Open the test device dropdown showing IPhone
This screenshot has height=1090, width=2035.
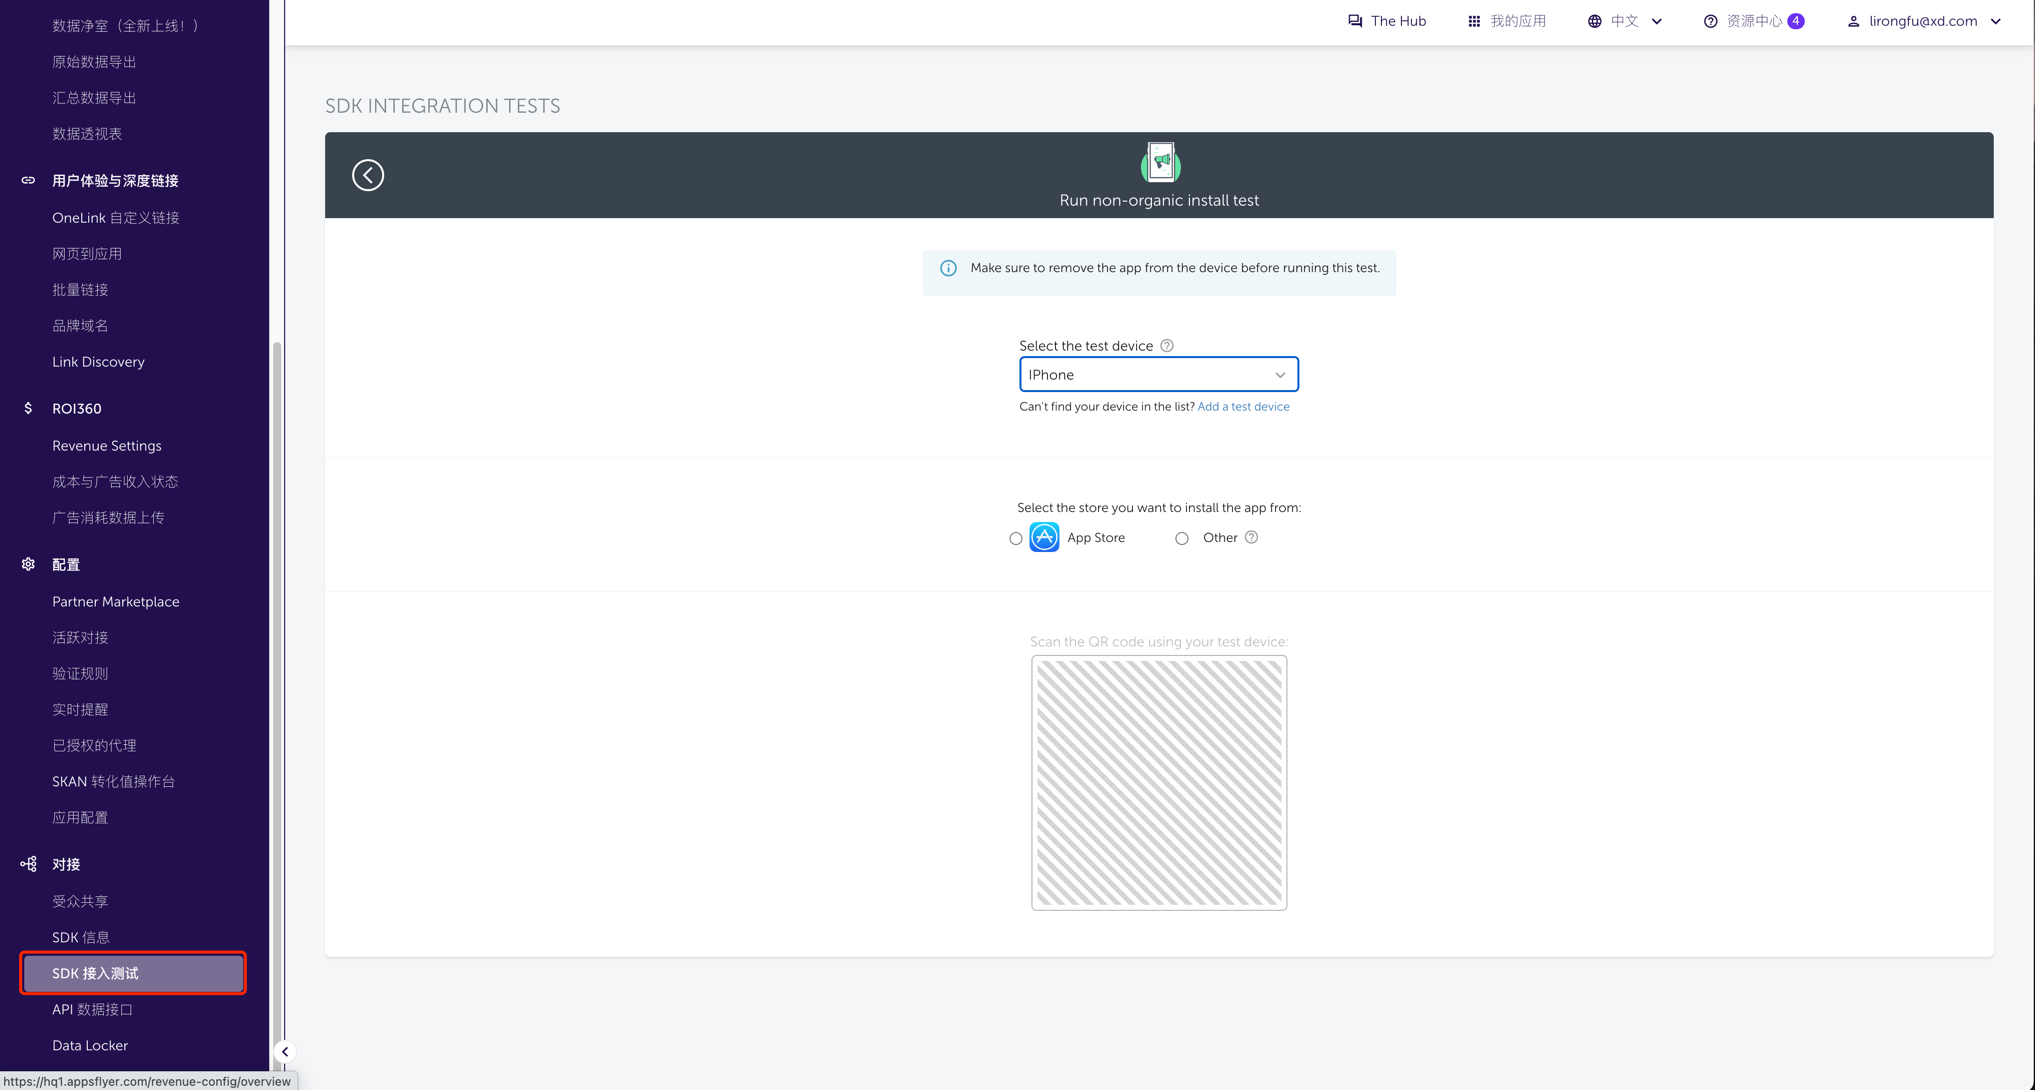(x=1158, y=375)
